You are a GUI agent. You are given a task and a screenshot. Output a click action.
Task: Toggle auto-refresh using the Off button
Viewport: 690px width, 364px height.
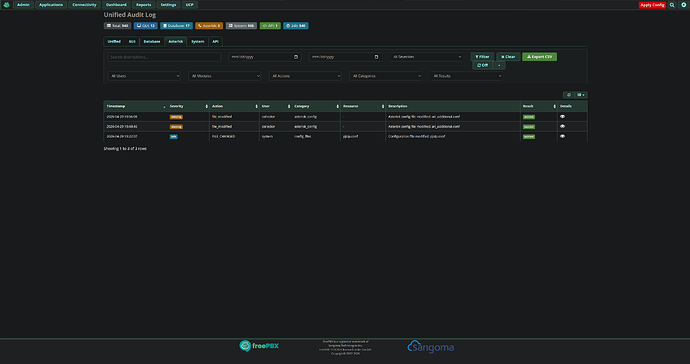point(482,65)
